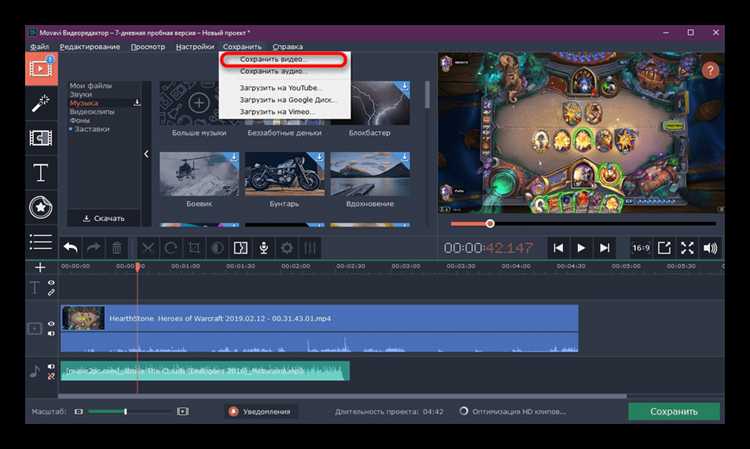
Task: Enter fullscreen preview mode
Action: click(x=687, y=248)
